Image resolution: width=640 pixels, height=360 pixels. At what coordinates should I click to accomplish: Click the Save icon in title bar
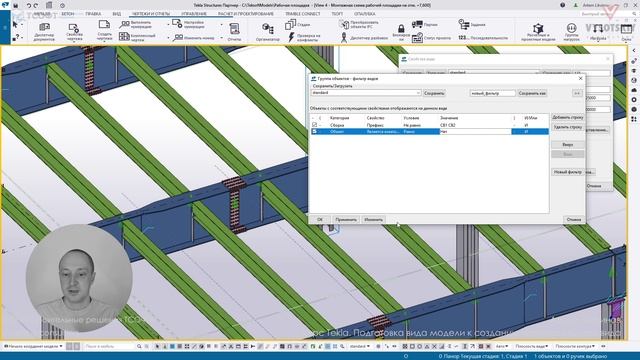[x=16, y=5]
